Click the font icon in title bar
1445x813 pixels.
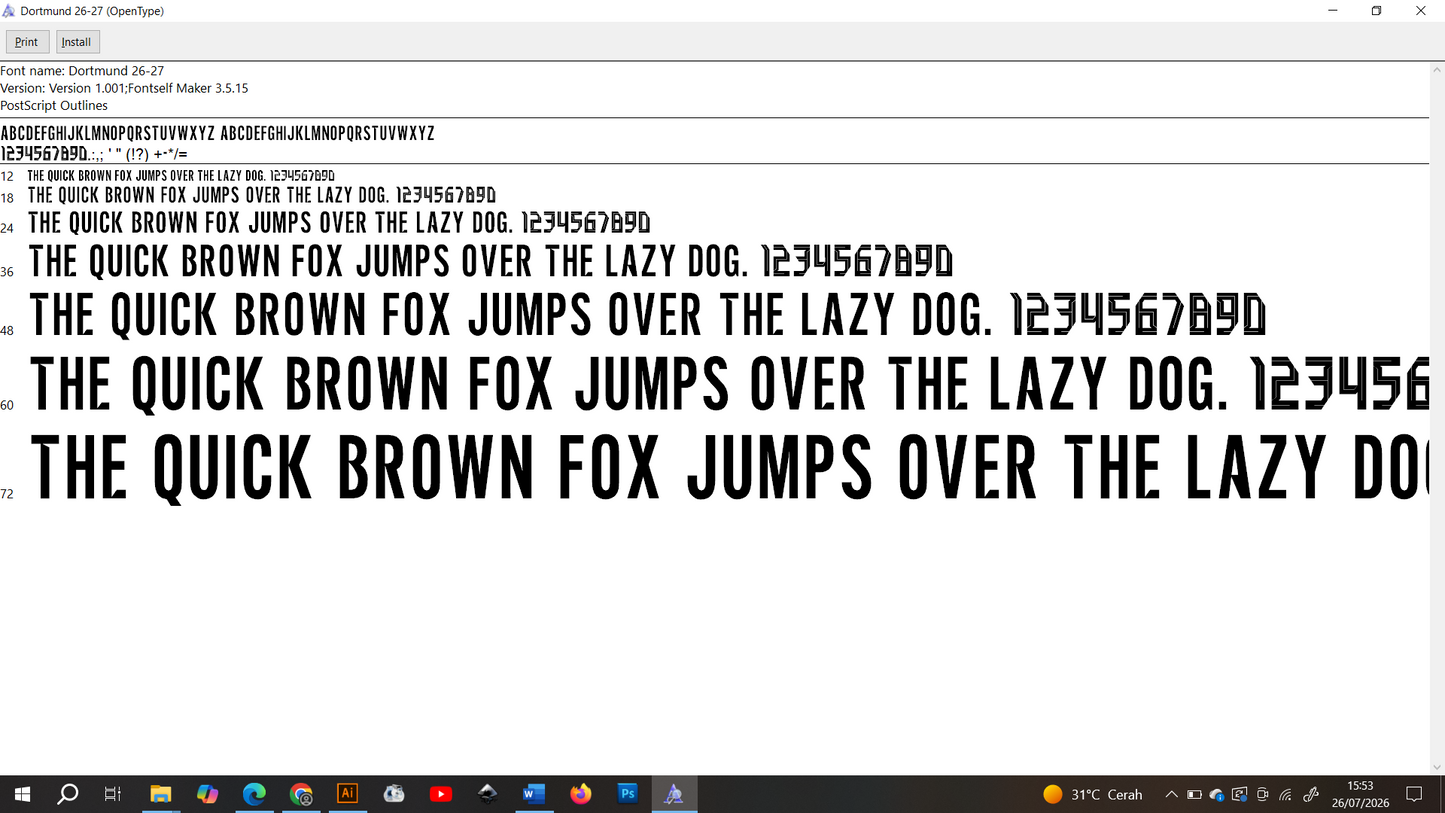10,11
